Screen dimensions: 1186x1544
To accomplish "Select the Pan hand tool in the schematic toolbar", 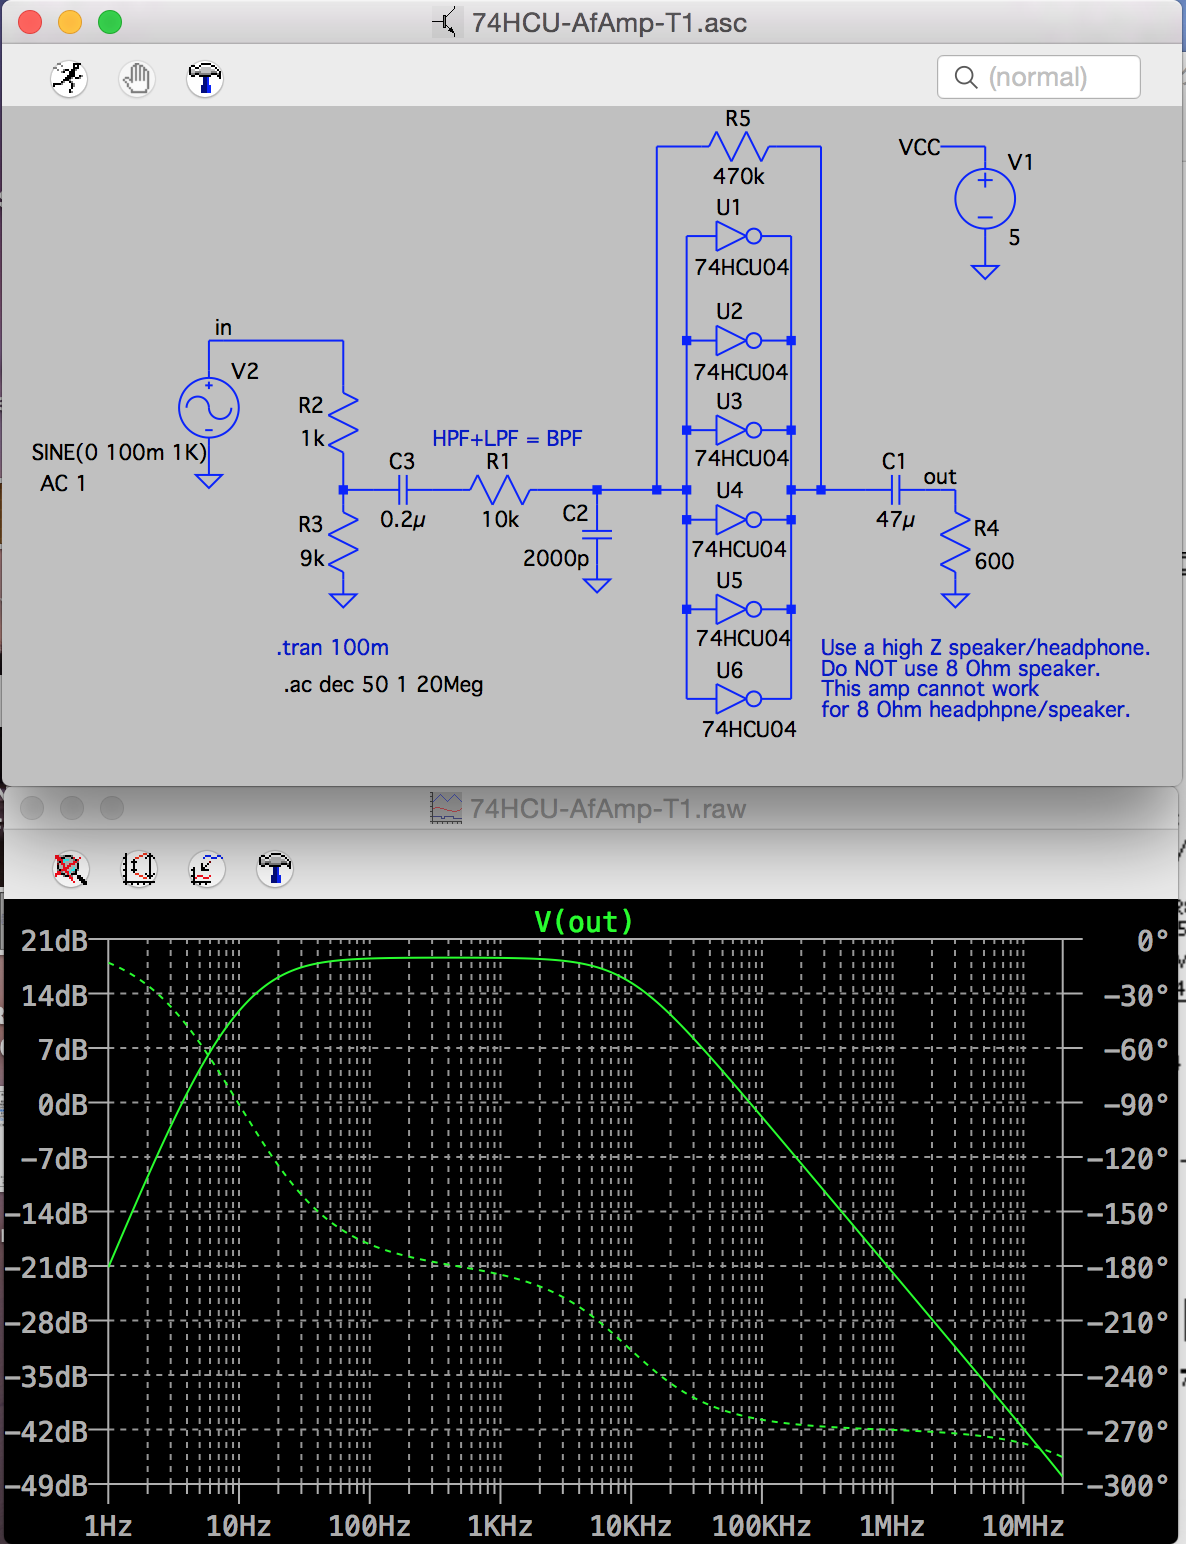I will coord(137,79).
